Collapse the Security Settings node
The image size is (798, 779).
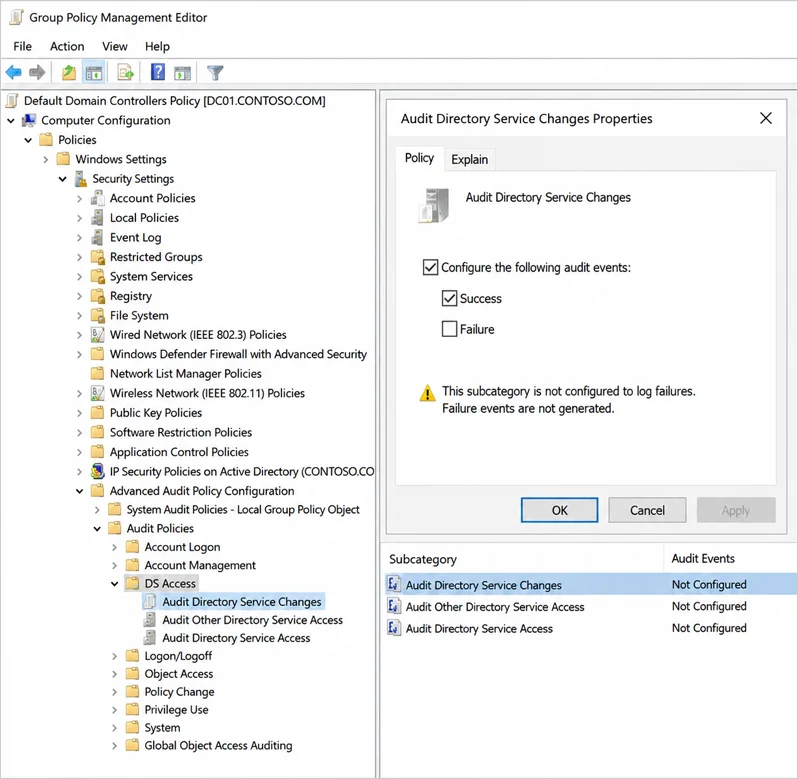[63, 179]
